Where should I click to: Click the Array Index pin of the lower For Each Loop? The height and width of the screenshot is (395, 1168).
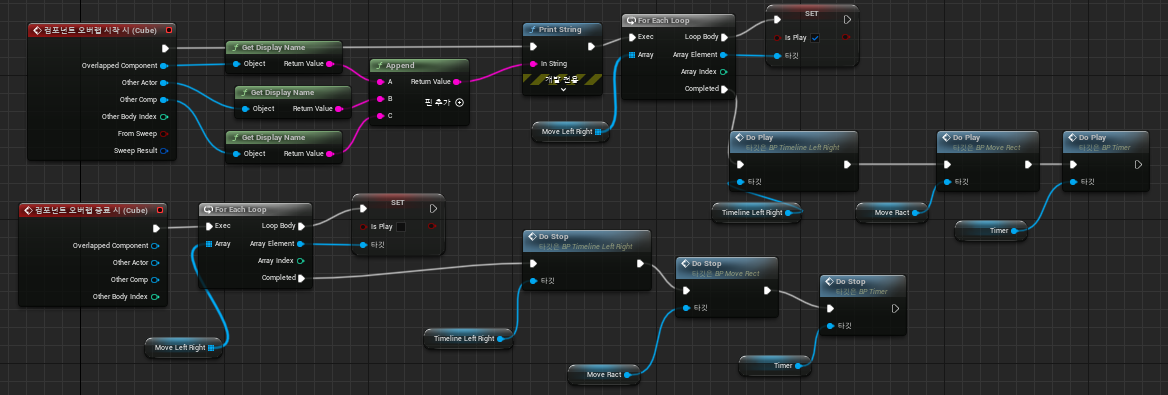[x=300, y=261]
